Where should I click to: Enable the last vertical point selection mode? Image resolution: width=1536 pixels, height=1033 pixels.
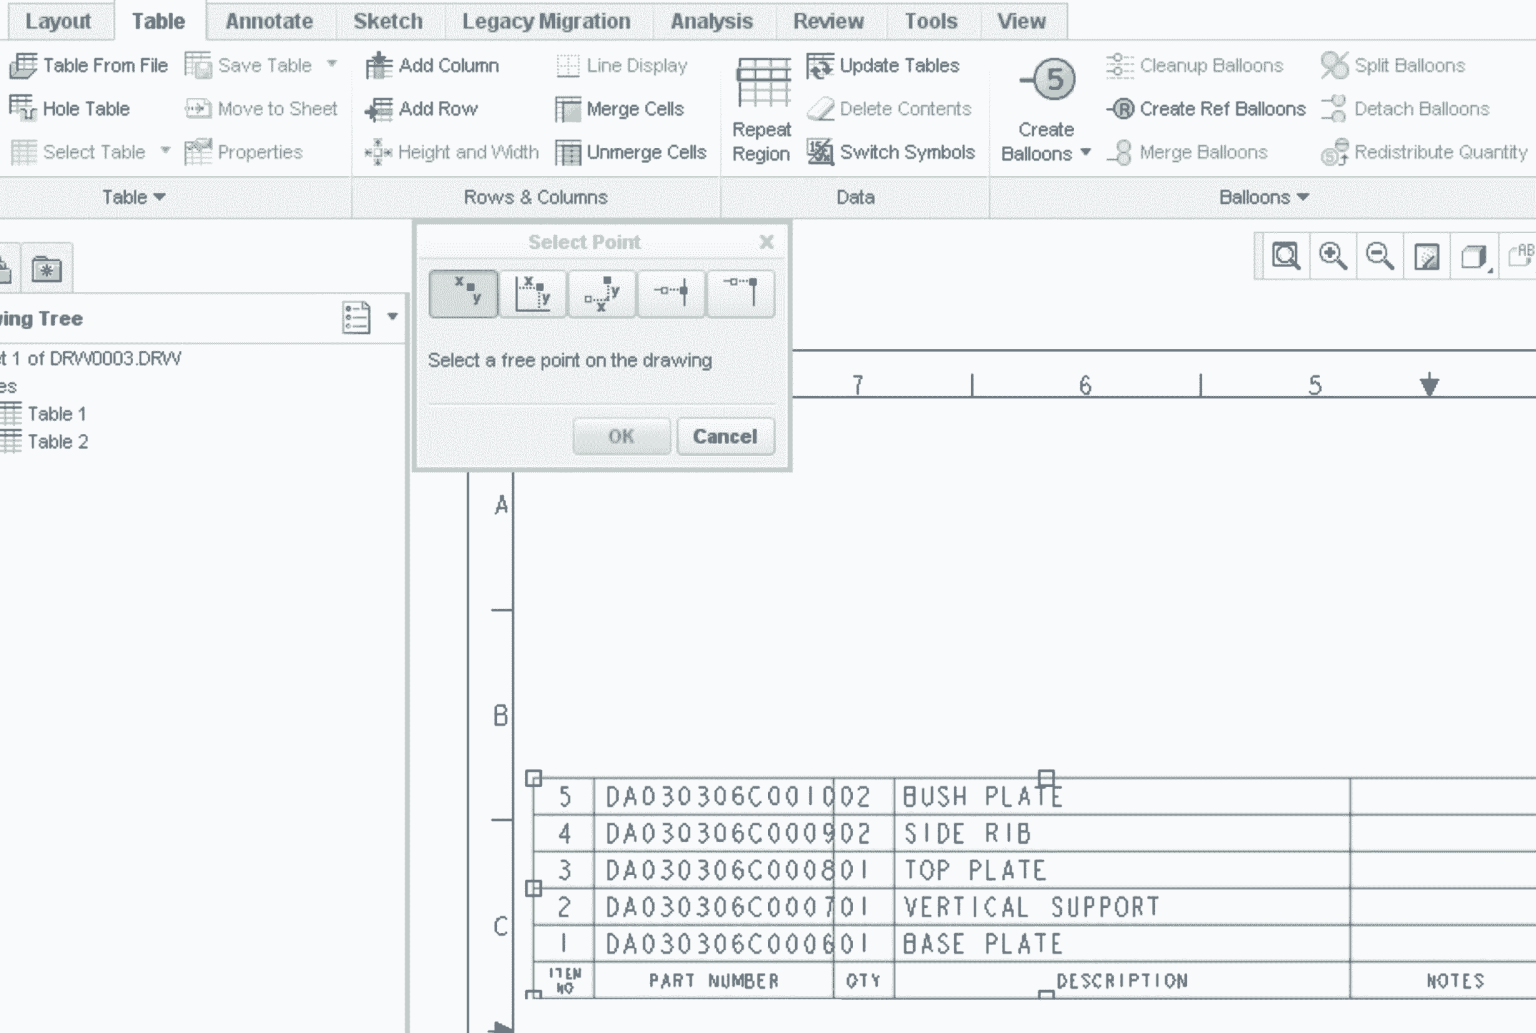point(740,293)
